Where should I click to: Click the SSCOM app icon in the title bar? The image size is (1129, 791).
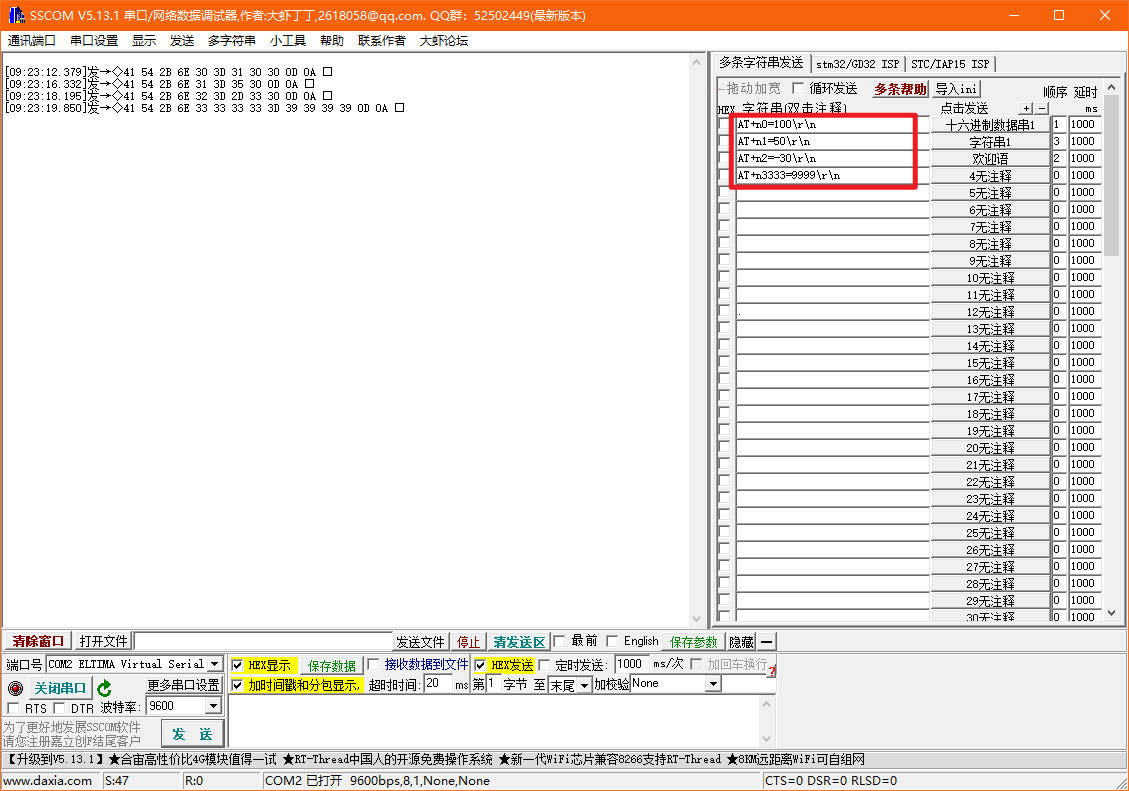(x=16, y=15)
